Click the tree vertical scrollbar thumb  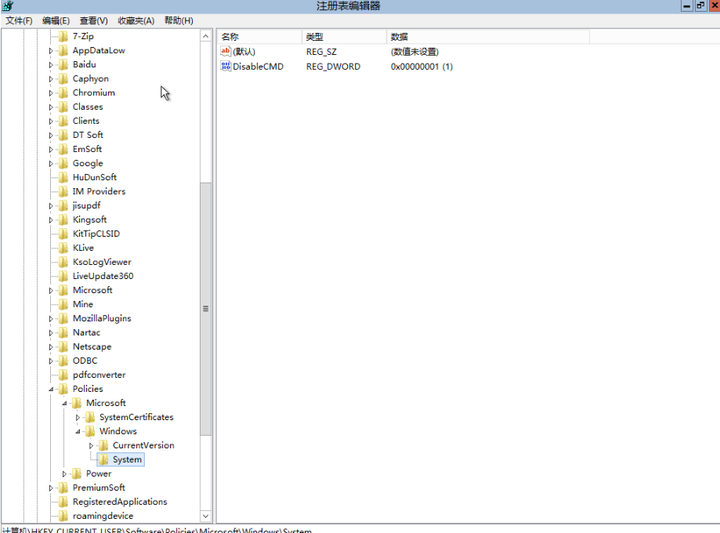(x=206, y=309)
